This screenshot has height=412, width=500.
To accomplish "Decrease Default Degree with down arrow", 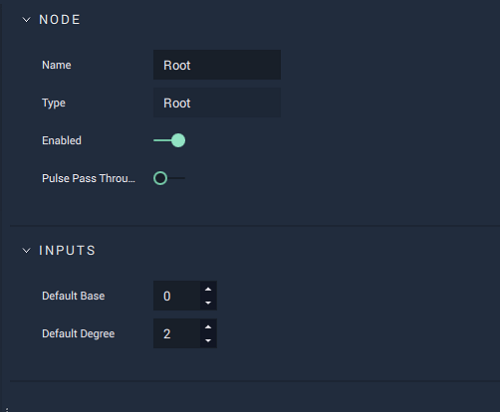I will tap(208, 340).
